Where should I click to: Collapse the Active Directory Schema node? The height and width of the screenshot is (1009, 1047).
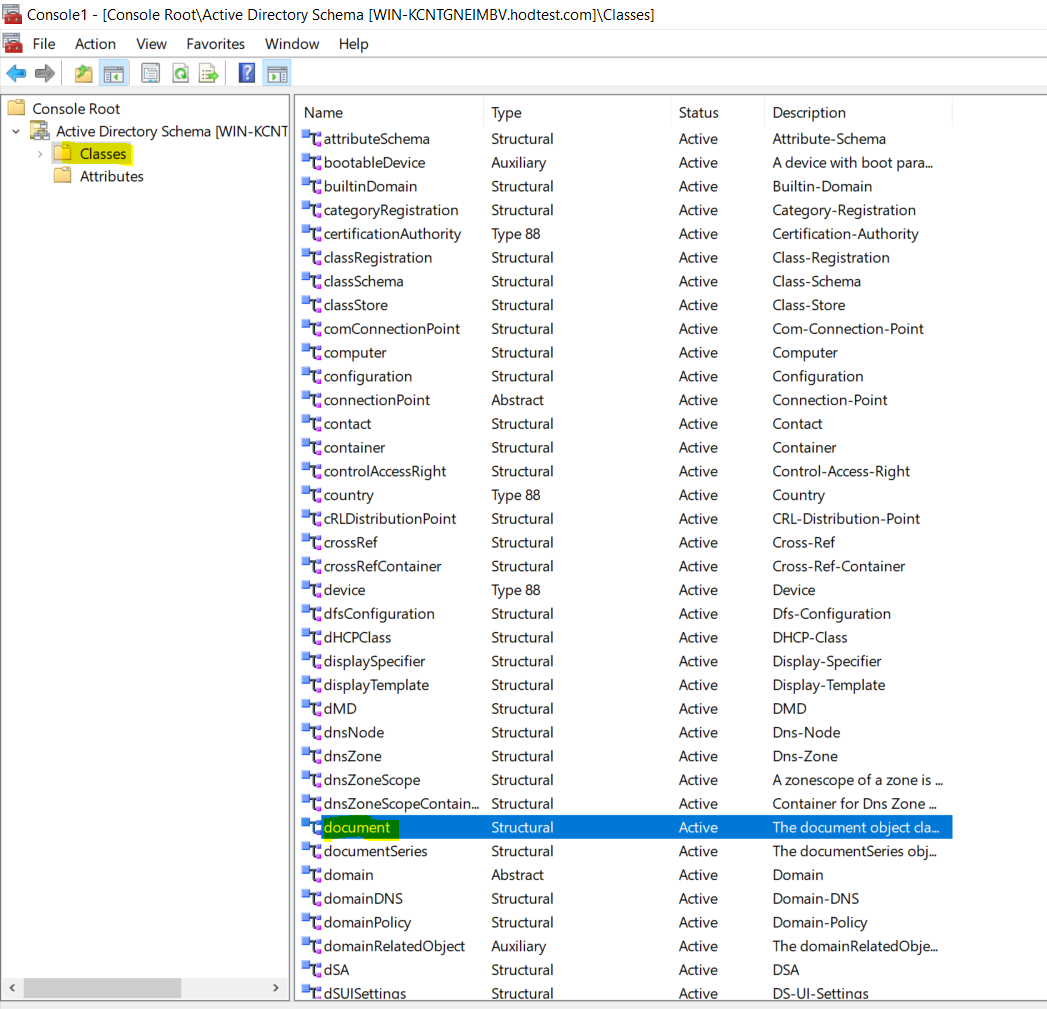[15, 130]
